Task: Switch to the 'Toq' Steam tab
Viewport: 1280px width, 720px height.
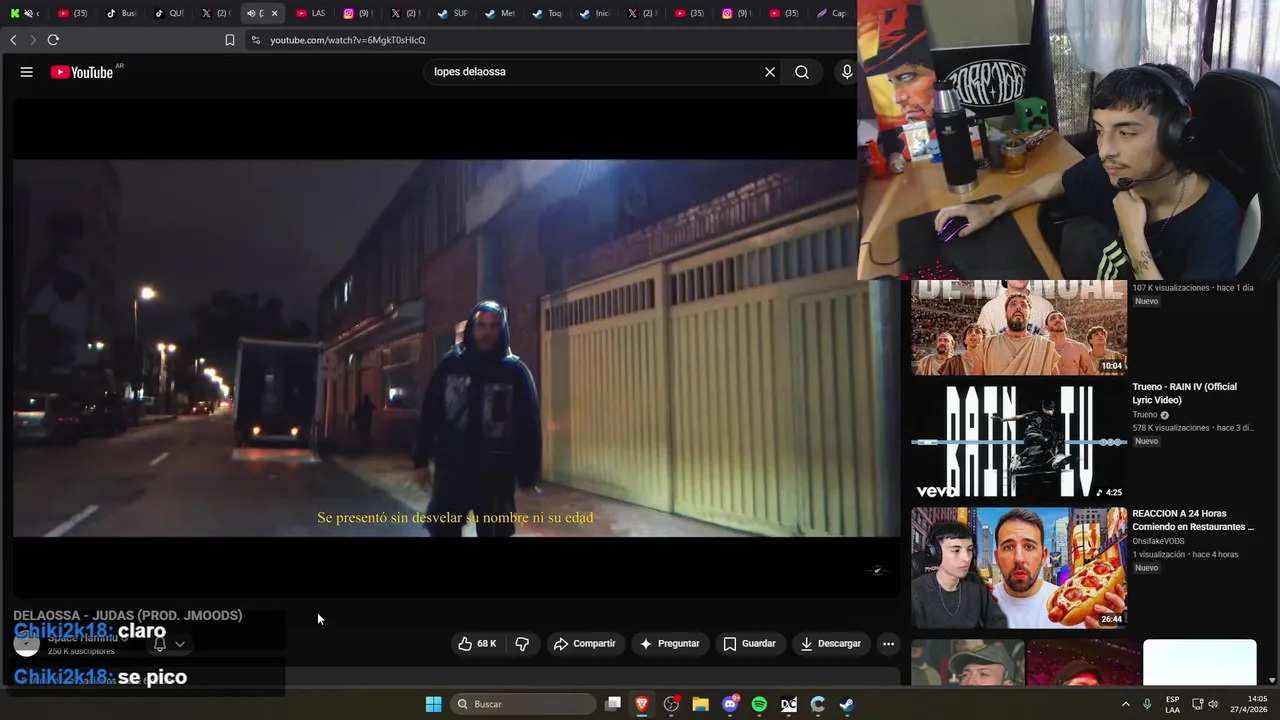Action: click(x=547, y=13)
